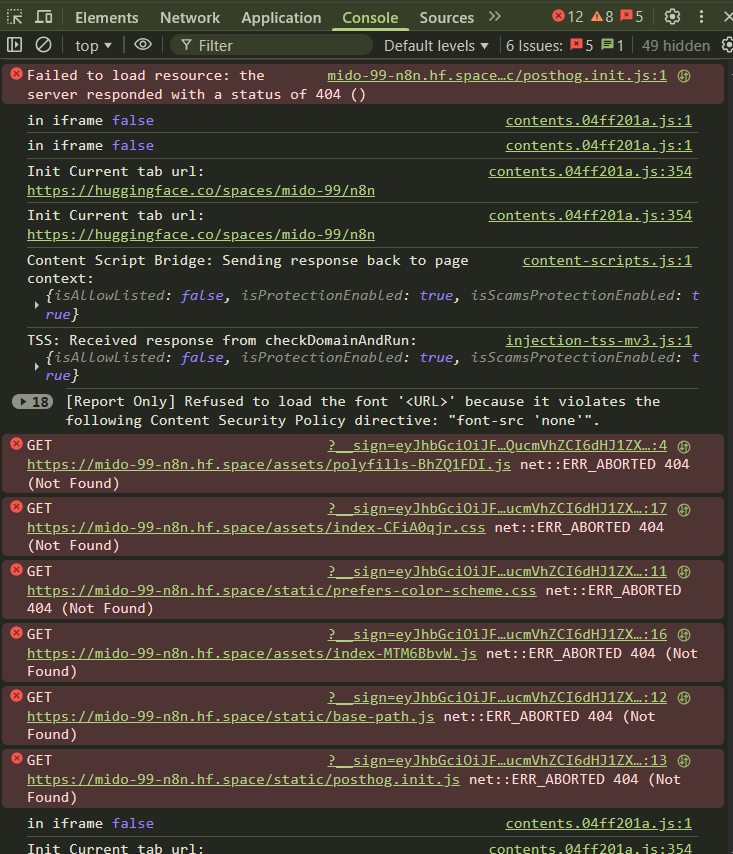This screenshot has height=854, width=733.
Task: Click the error icon on the GET static/posthog.init.js row
Action: pos(16,759)
